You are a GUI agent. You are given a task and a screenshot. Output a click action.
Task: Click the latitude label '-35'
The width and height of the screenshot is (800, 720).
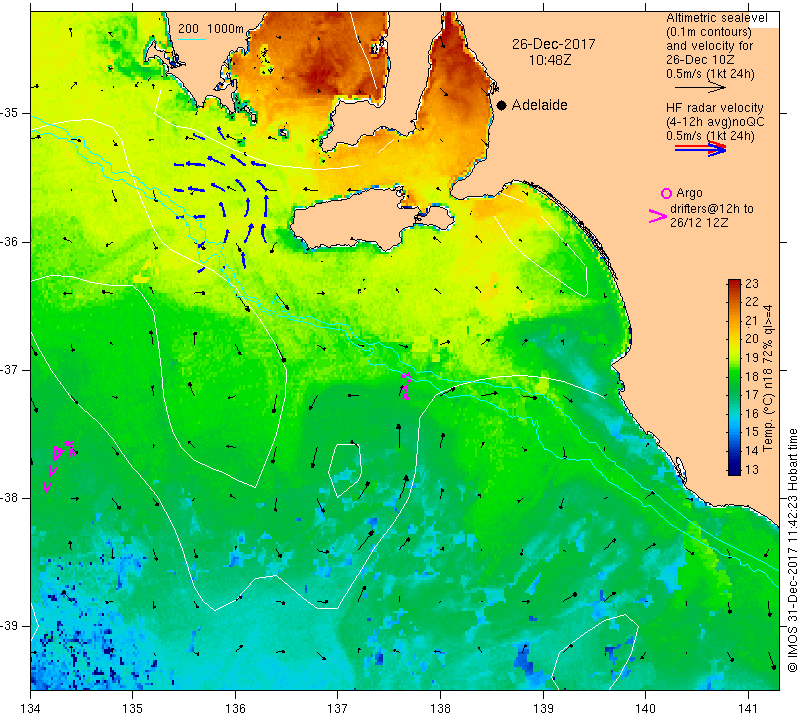[10, 113]
